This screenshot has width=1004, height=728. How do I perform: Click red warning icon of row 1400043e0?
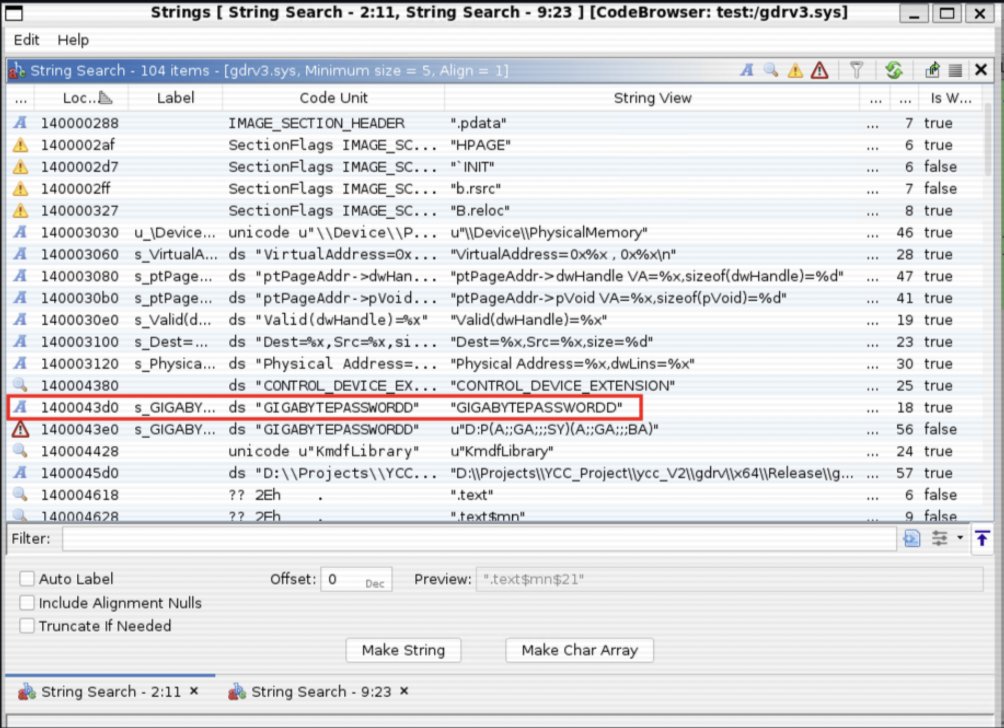(x=20, y=429)
